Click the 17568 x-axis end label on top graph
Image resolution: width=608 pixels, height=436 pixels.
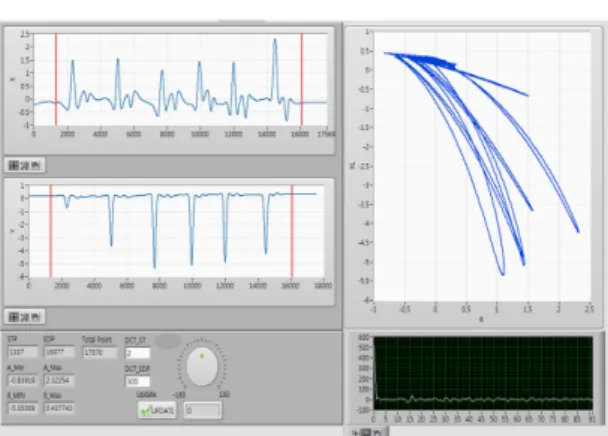click(326, 134)
